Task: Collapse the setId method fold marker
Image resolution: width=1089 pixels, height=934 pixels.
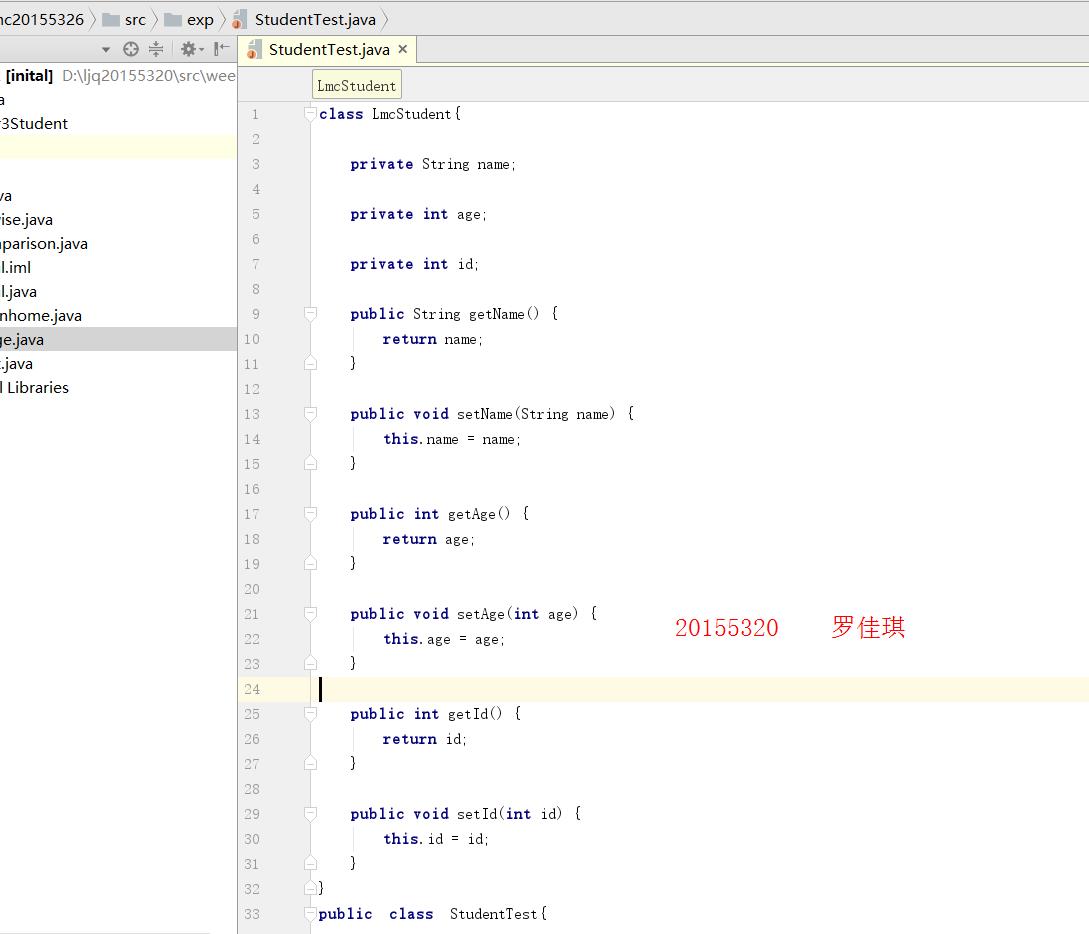Action: (310, 814)
